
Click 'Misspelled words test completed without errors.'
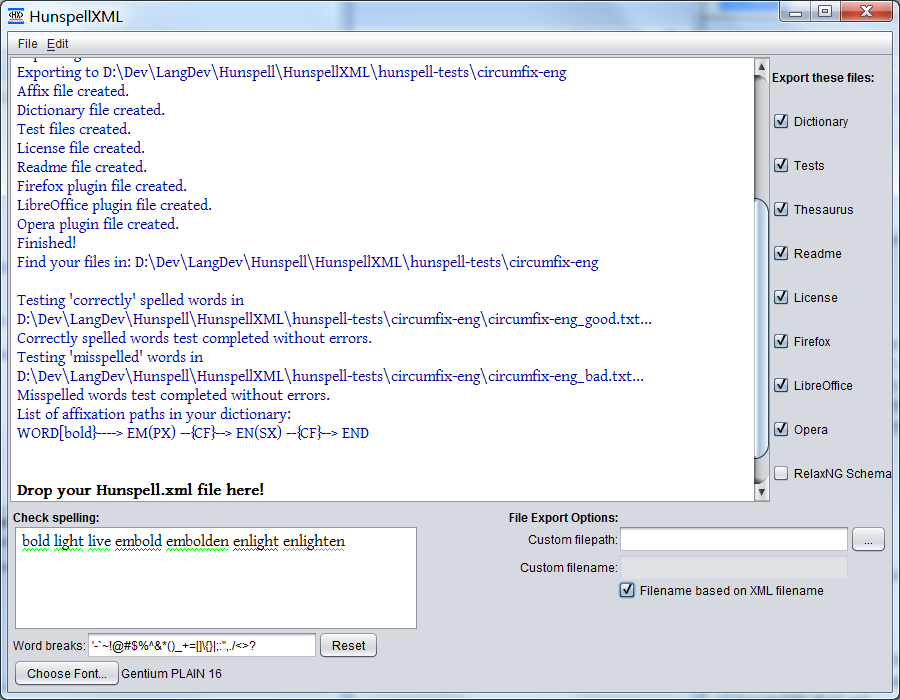[173, 395]
